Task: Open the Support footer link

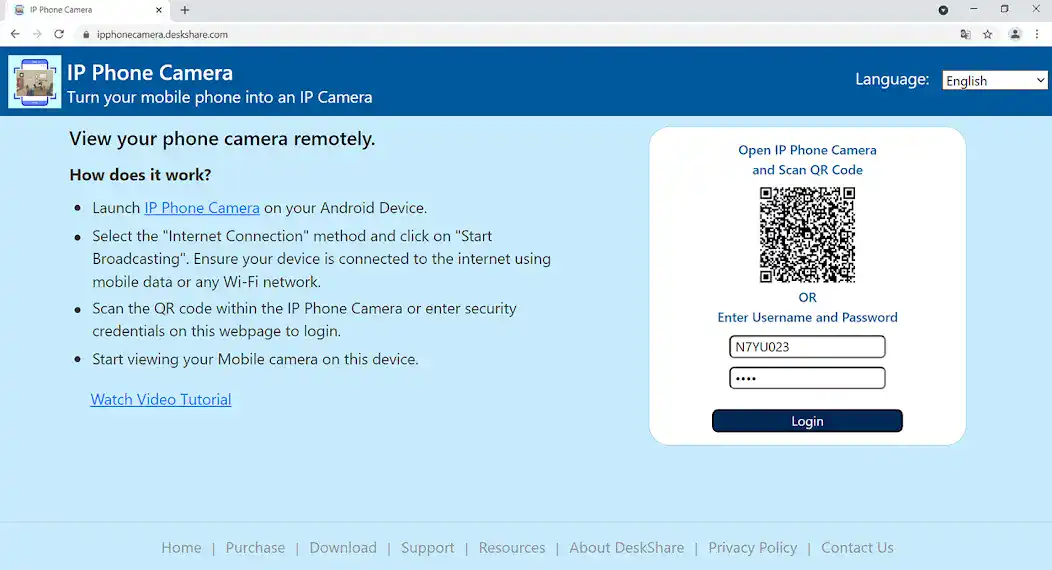Action: pos(427,548)
